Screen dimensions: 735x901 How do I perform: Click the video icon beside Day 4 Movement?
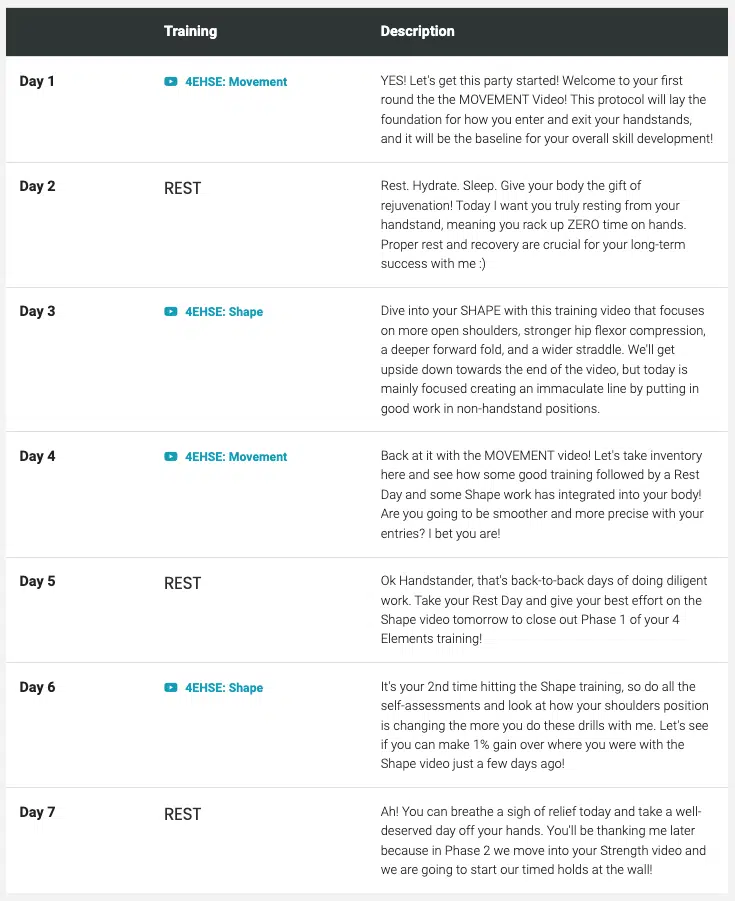click(171, 457)
